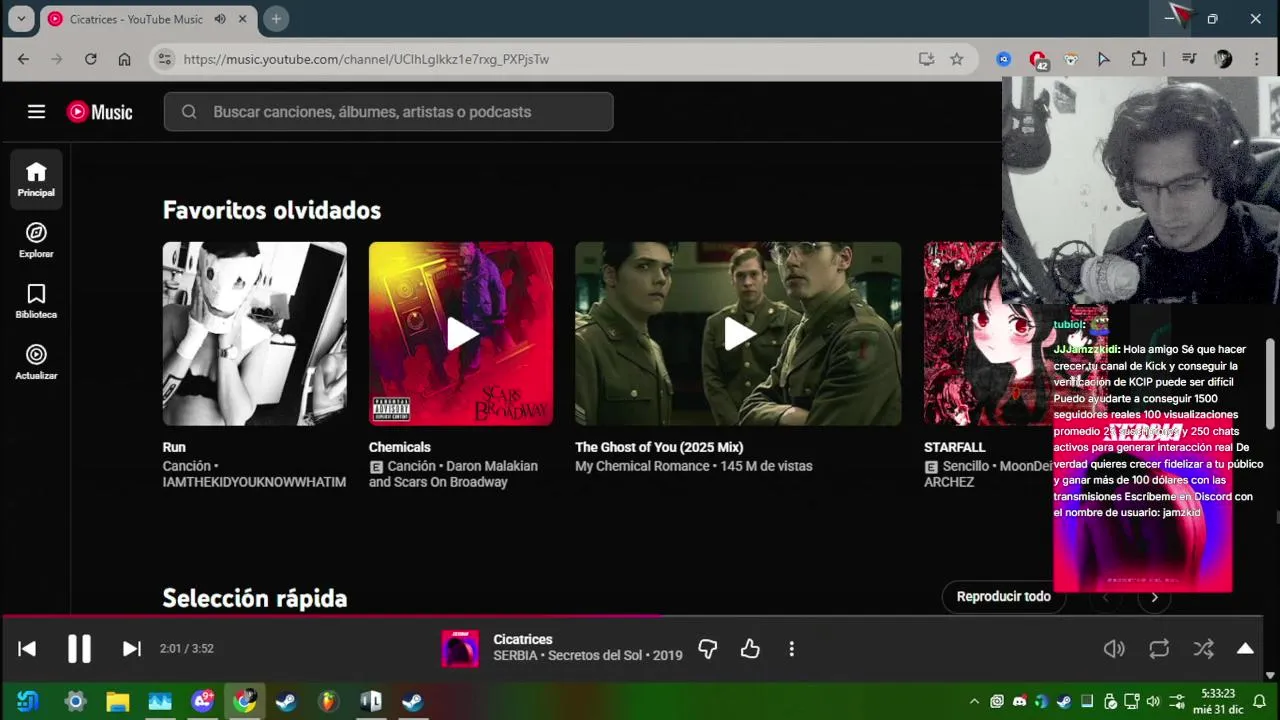Open My Chemical Romance artist link
The image size is (1280, 720).
[644, 466]
